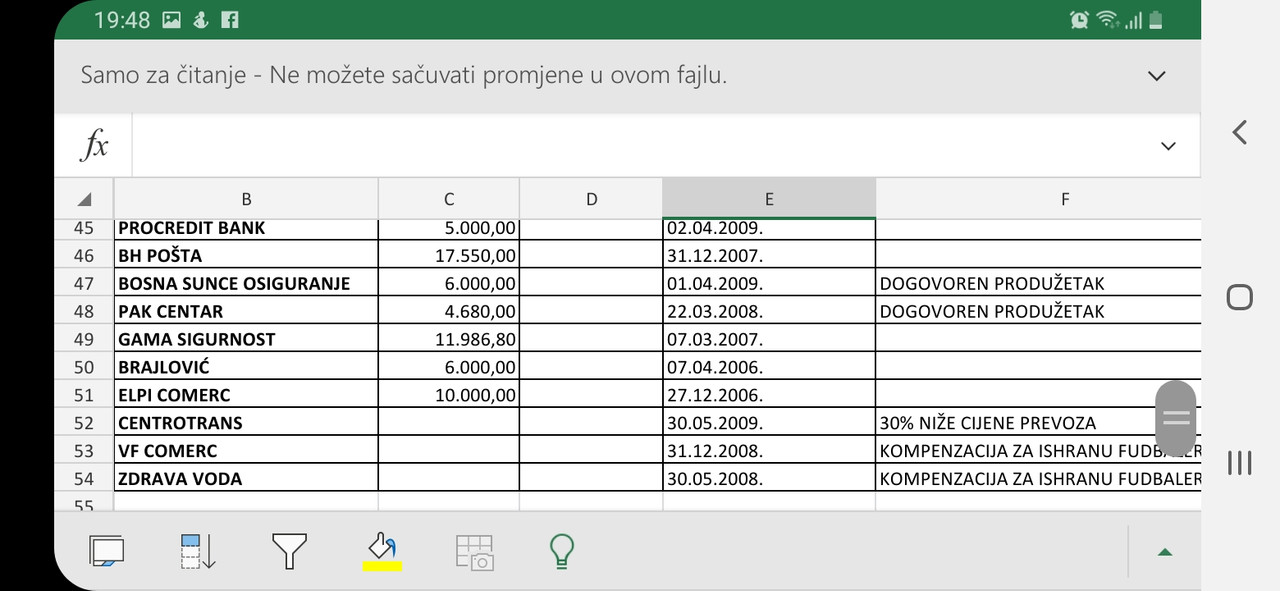This screenshot has height=591, width=1280.
Task: Select cell PAK CENTAR
Action: click(246, 311)
